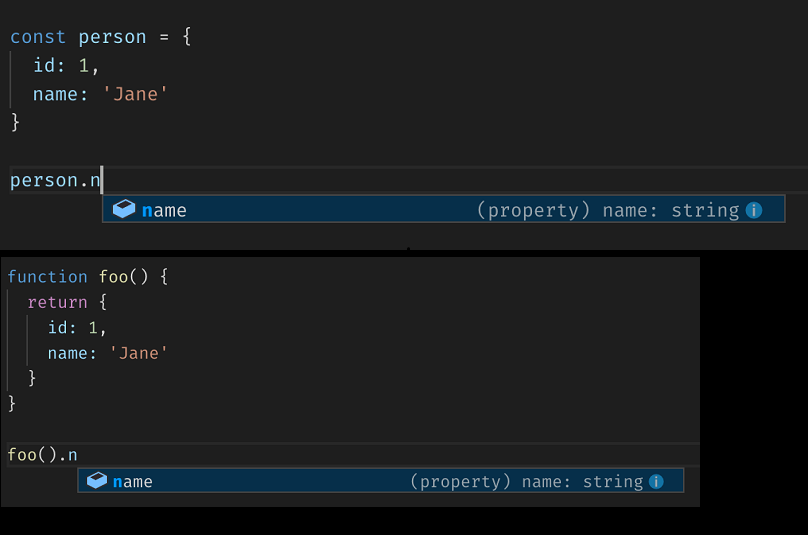Click the 'const' keyword in the code
Screen dimensions: 808x535
[38, 37]
